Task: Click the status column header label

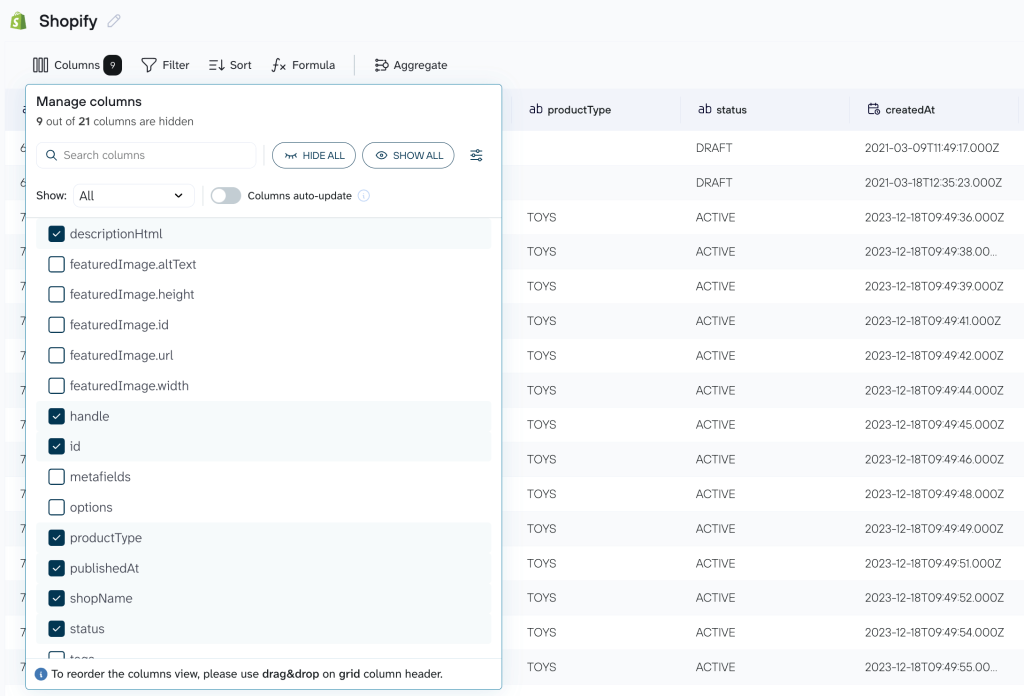Action: tap(731, 110)
